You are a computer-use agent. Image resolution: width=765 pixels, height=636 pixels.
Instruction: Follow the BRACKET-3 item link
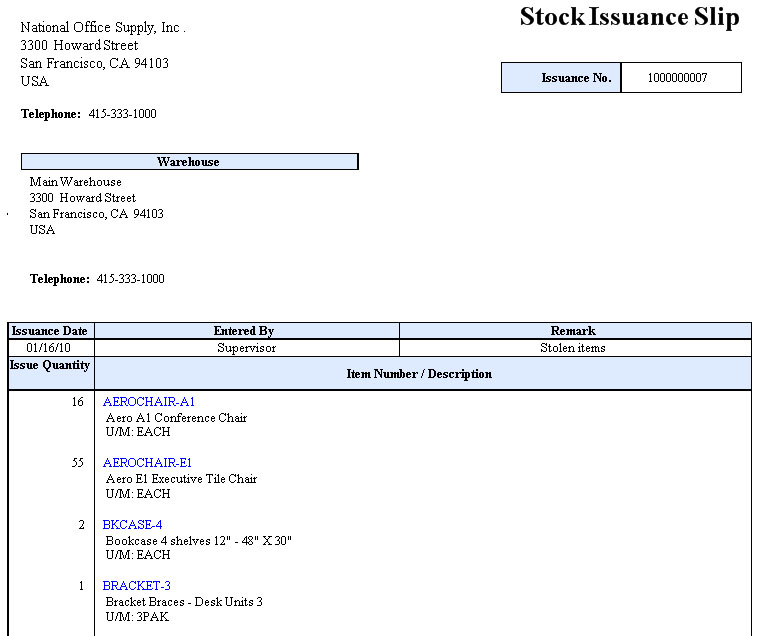click(x=136, y=585)
